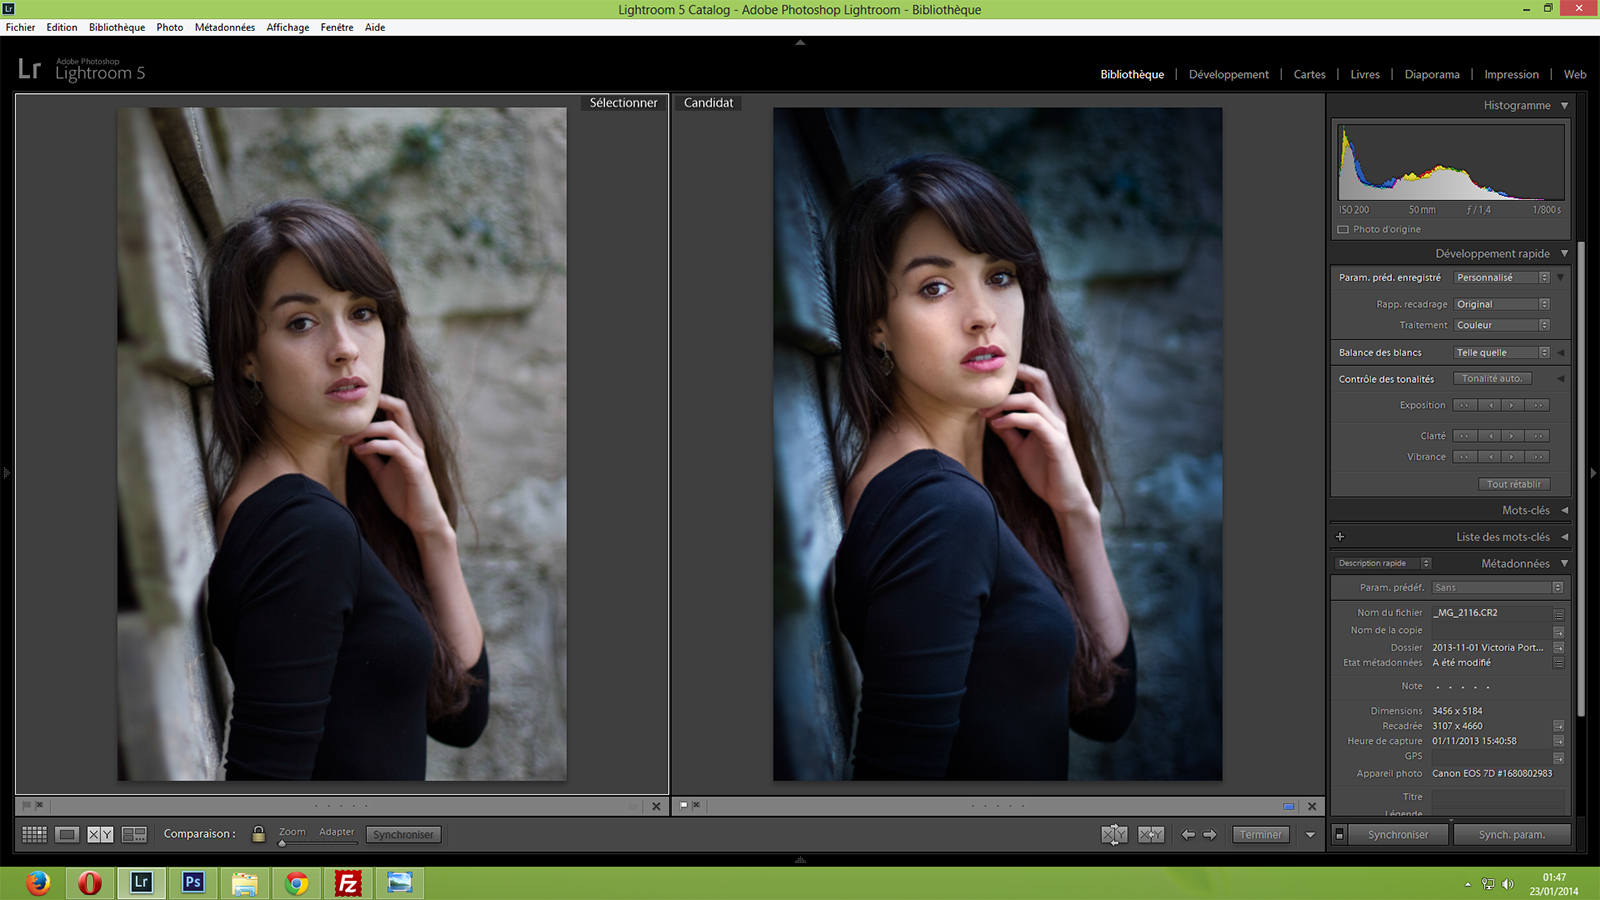This screenshot has width=1600, height=900.
Task: Click the Tout rétablir button
Action: (1514, 484)
